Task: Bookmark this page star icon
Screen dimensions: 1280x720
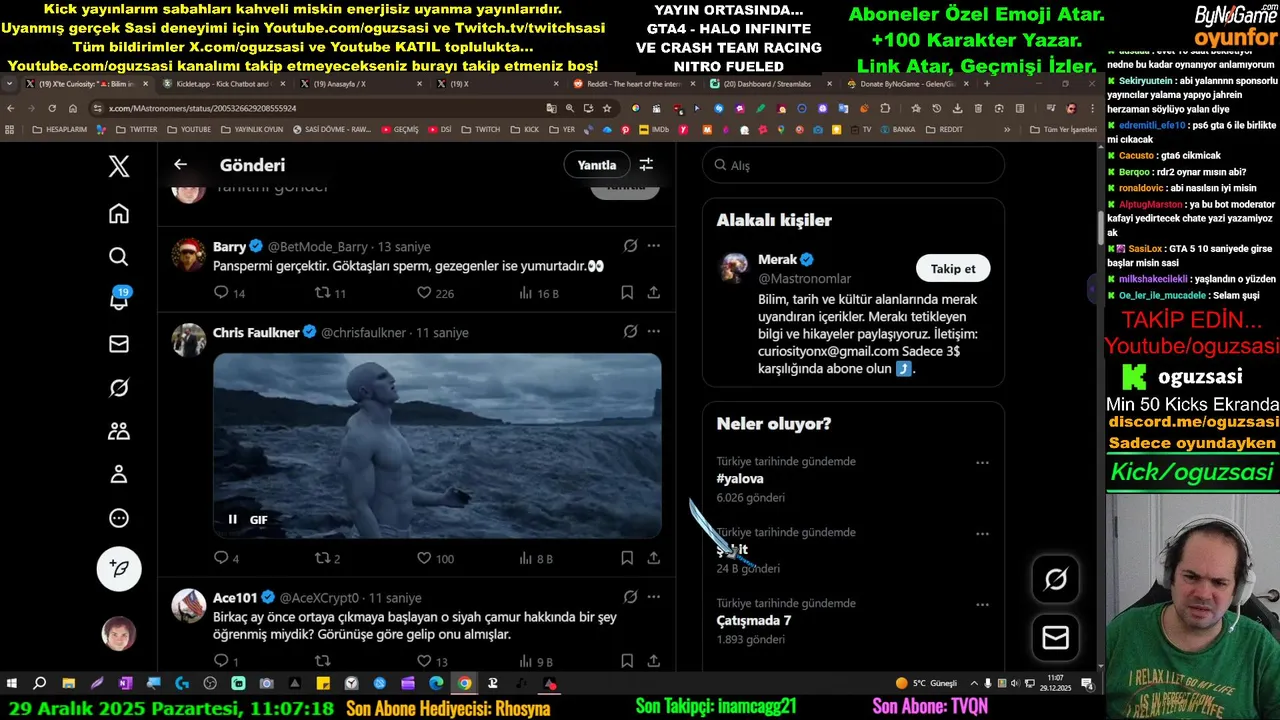Action: tap(606, 108)
